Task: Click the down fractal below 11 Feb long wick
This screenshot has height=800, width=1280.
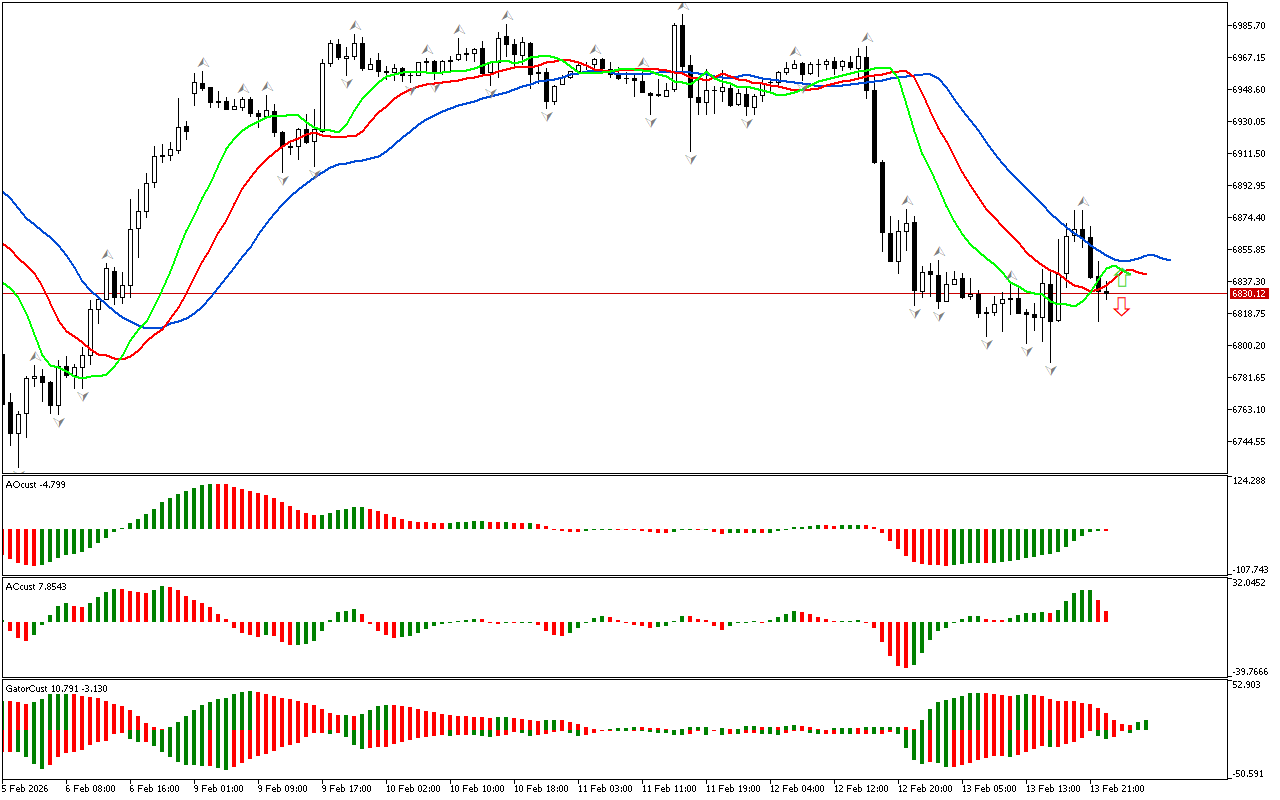Action: click(690, 159)
